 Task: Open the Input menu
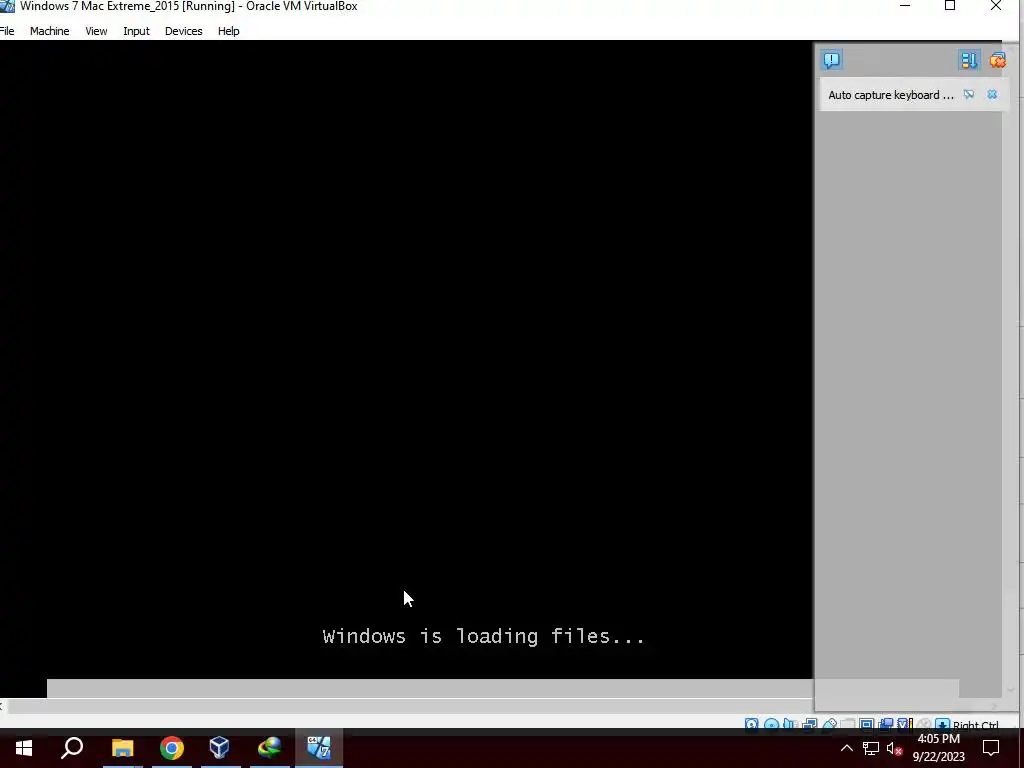[x=136, y=31]
